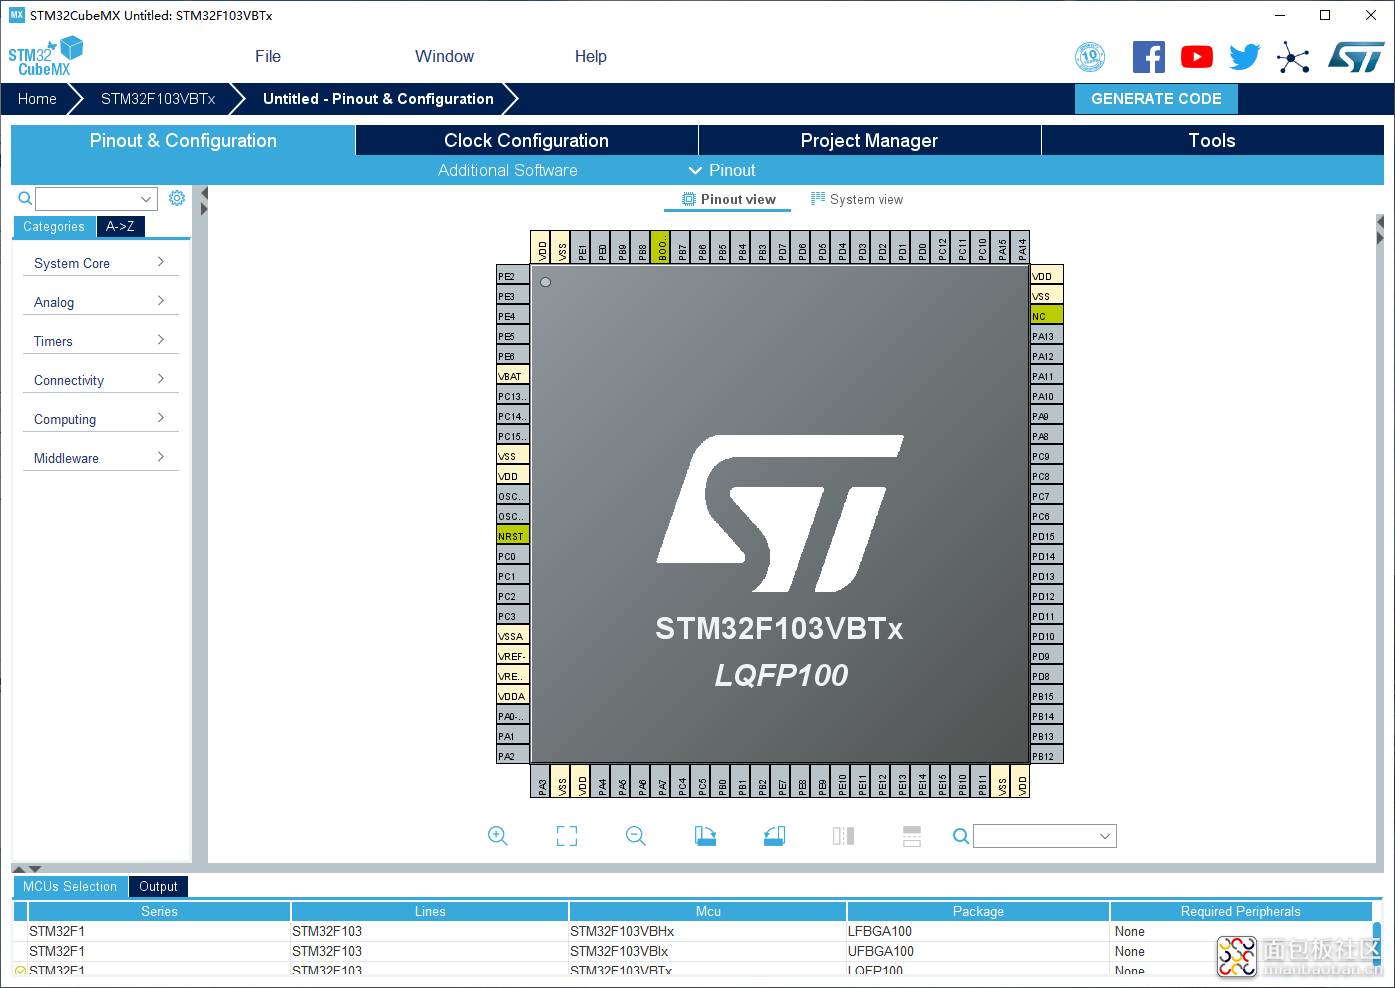Click the NRST pin on chip
The image size is (1395, 988).
coord(513,536)
